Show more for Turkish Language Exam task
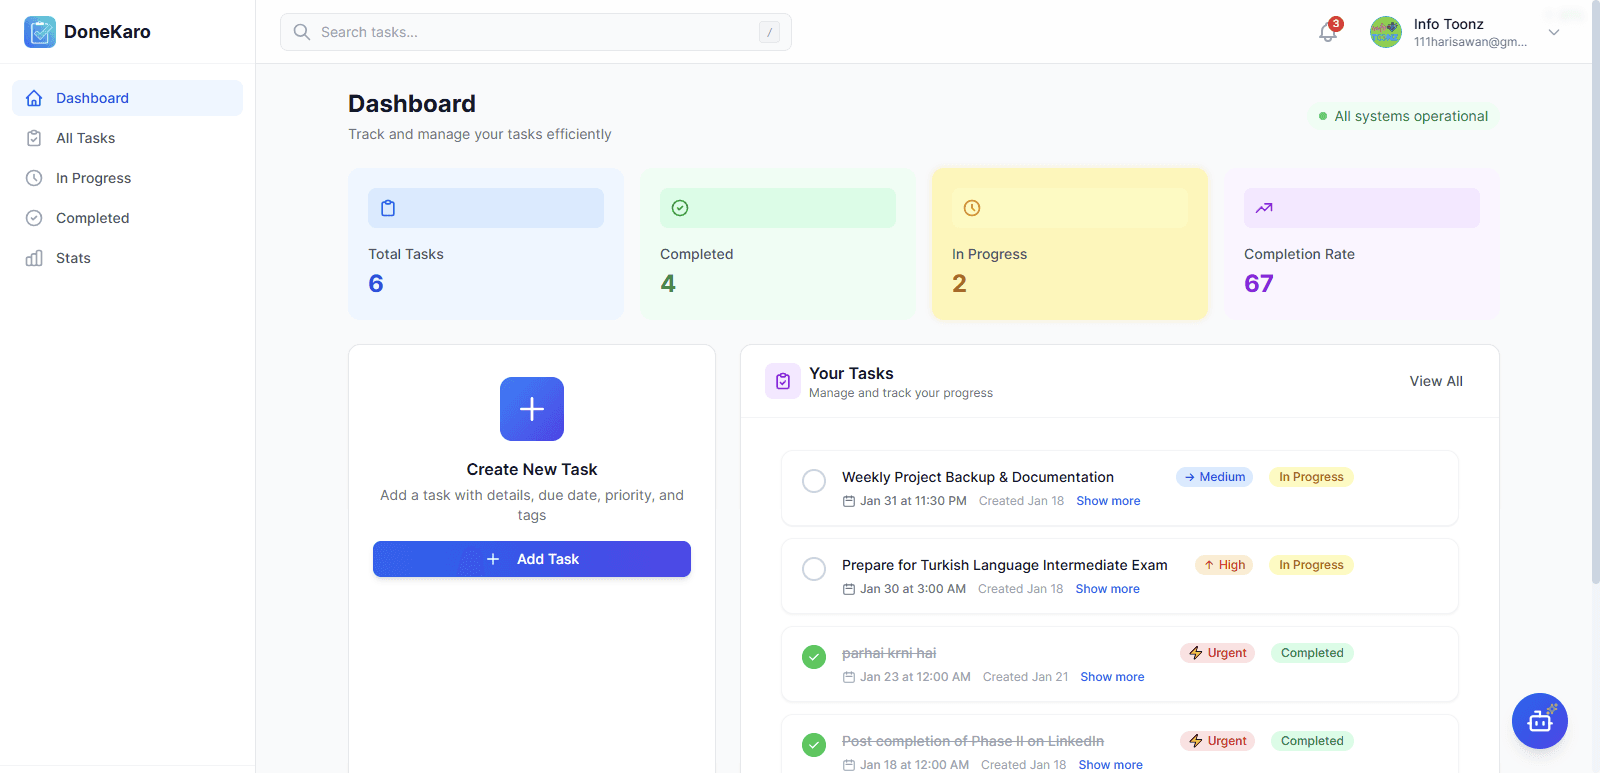Screen dimensions: 1600x773 pyautogui.click(x=1107, y=589)
